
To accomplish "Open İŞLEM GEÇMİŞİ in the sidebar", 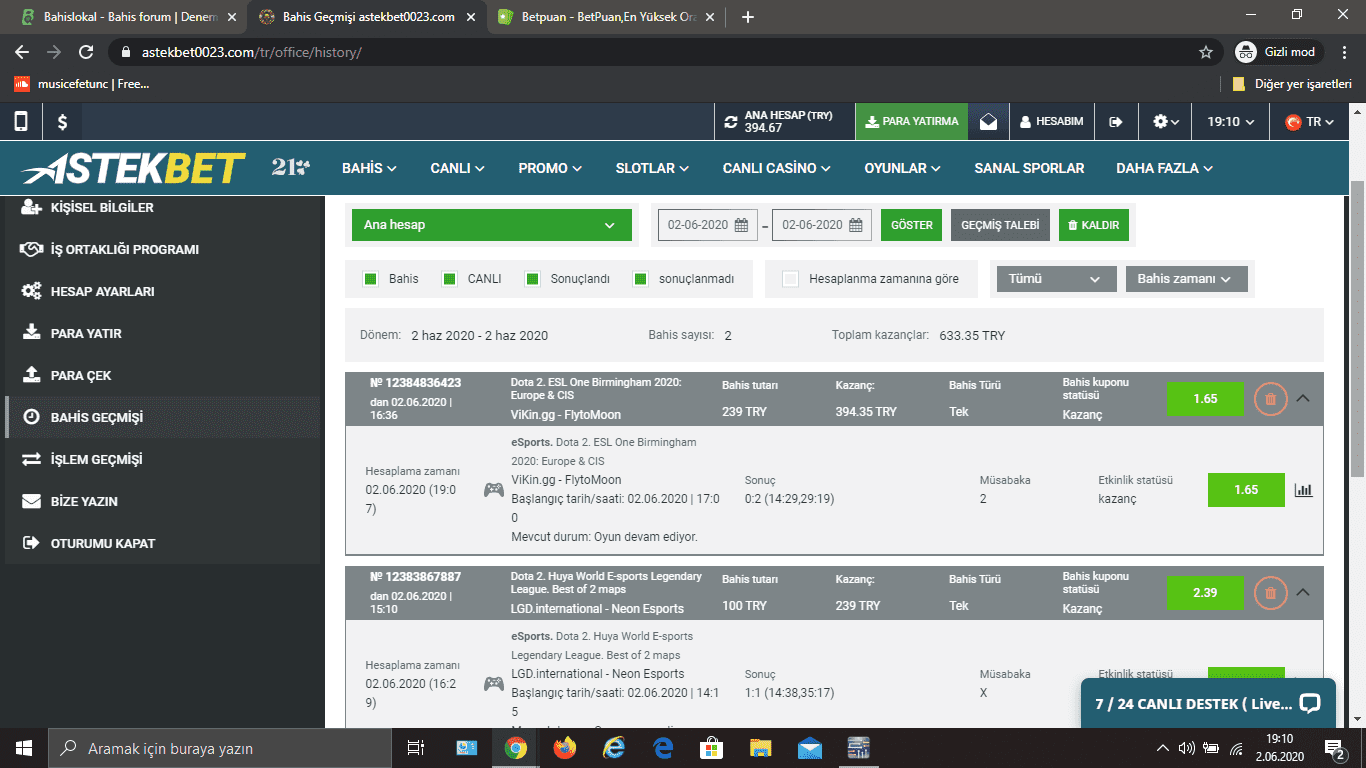I will [x=96, y=459].
